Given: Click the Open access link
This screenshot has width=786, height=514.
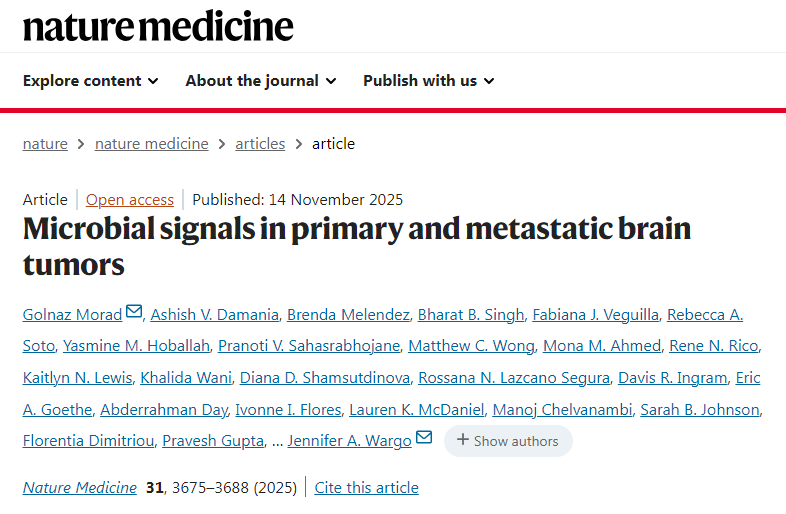Looking at the screenshot, I should pyautogui.click(x=130, y=199).
